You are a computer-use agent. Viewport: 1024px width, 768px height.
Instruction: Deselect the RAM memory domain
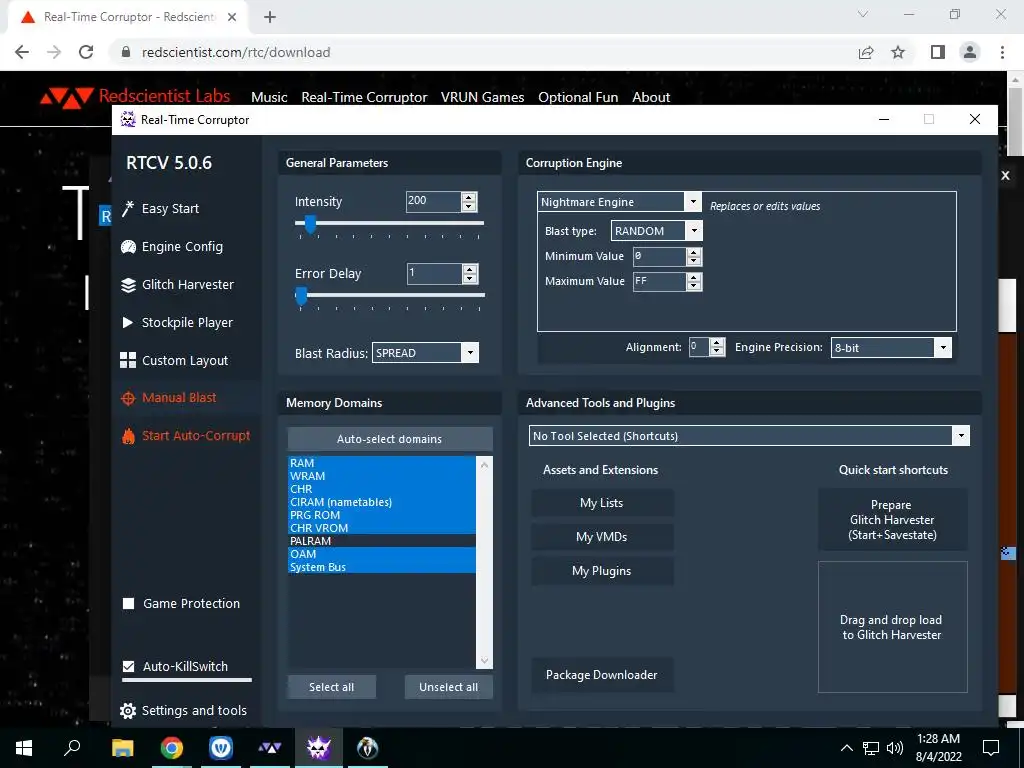[x=381, y=462]
